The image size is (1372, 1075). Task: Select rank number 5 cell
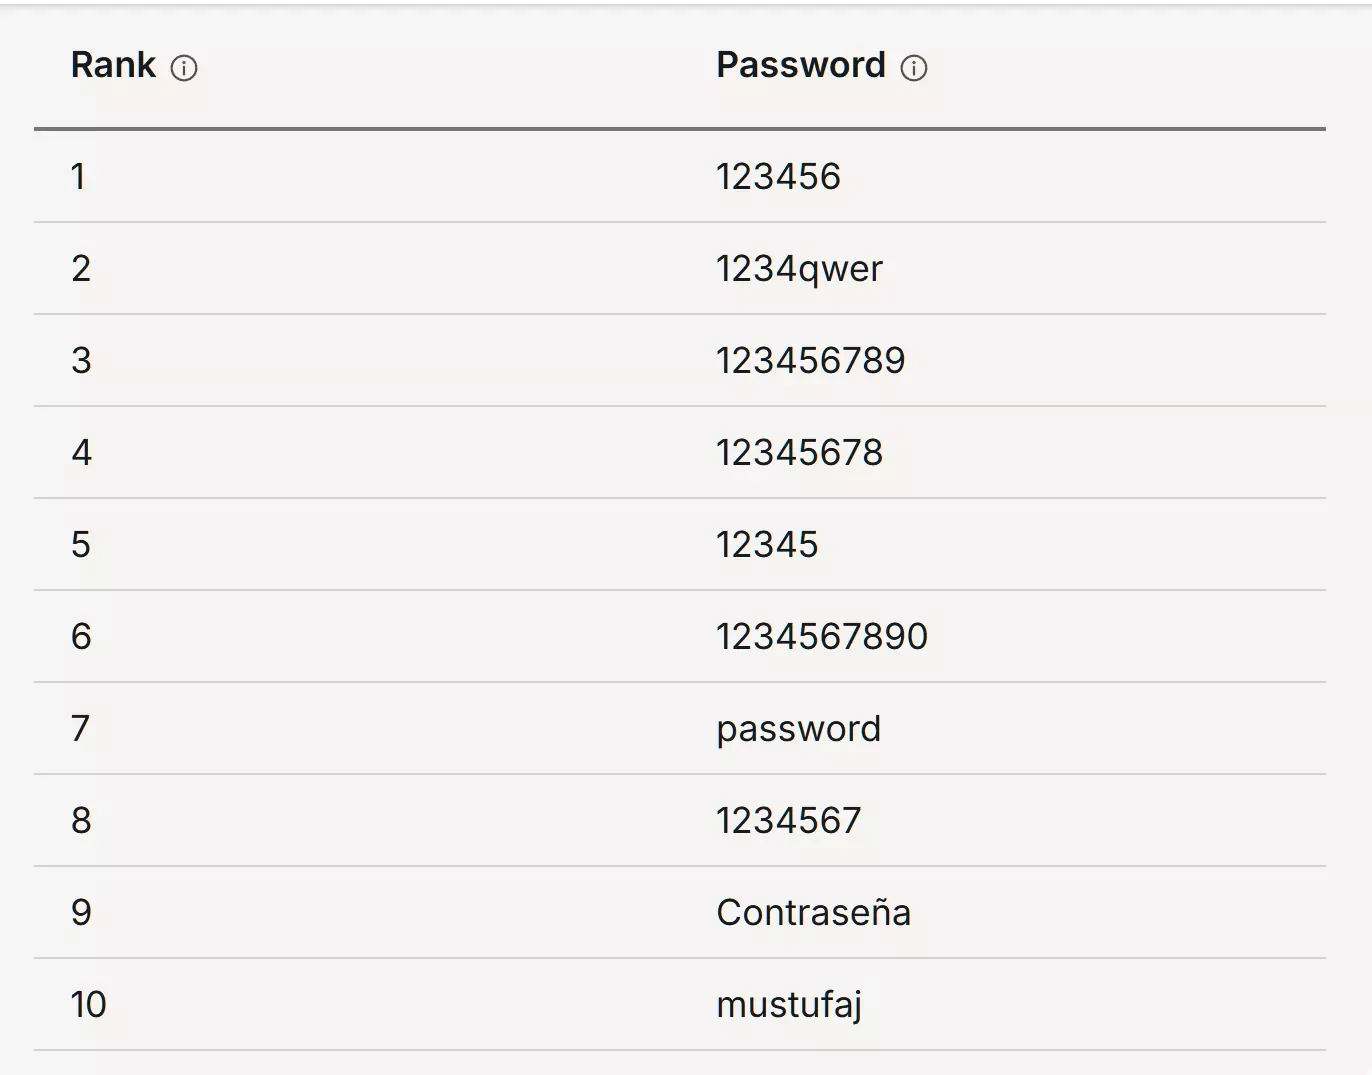pyautogui.click(x=81, y=545)
